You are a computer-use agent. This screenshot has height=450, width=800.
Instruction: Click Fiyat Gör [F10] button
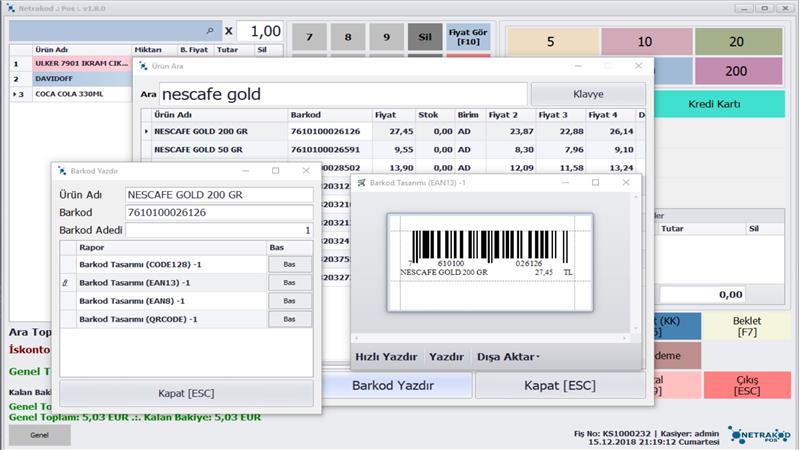[x=468, y=37]
